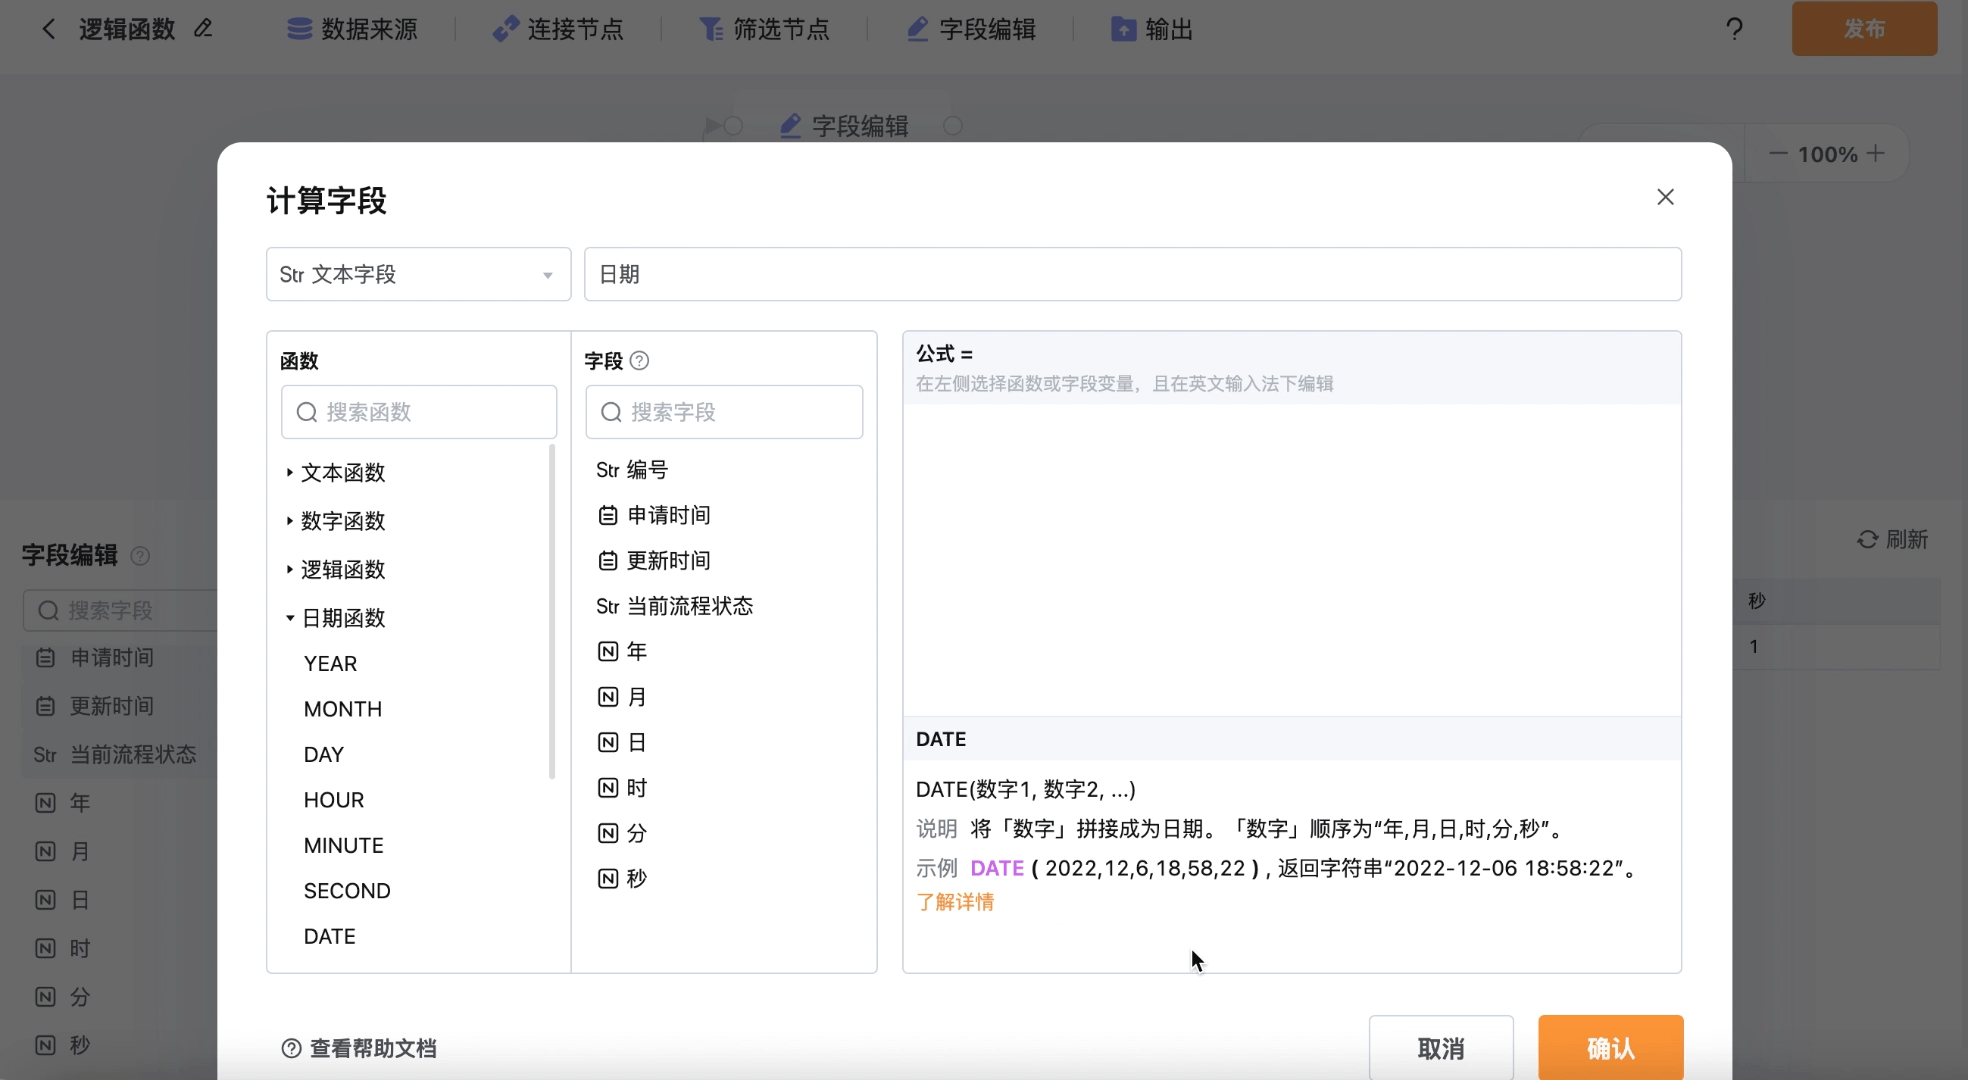Click the help question mark in top bar
The width and height of the screenshot is (1968, 1080).
[x=1734, y=29]
